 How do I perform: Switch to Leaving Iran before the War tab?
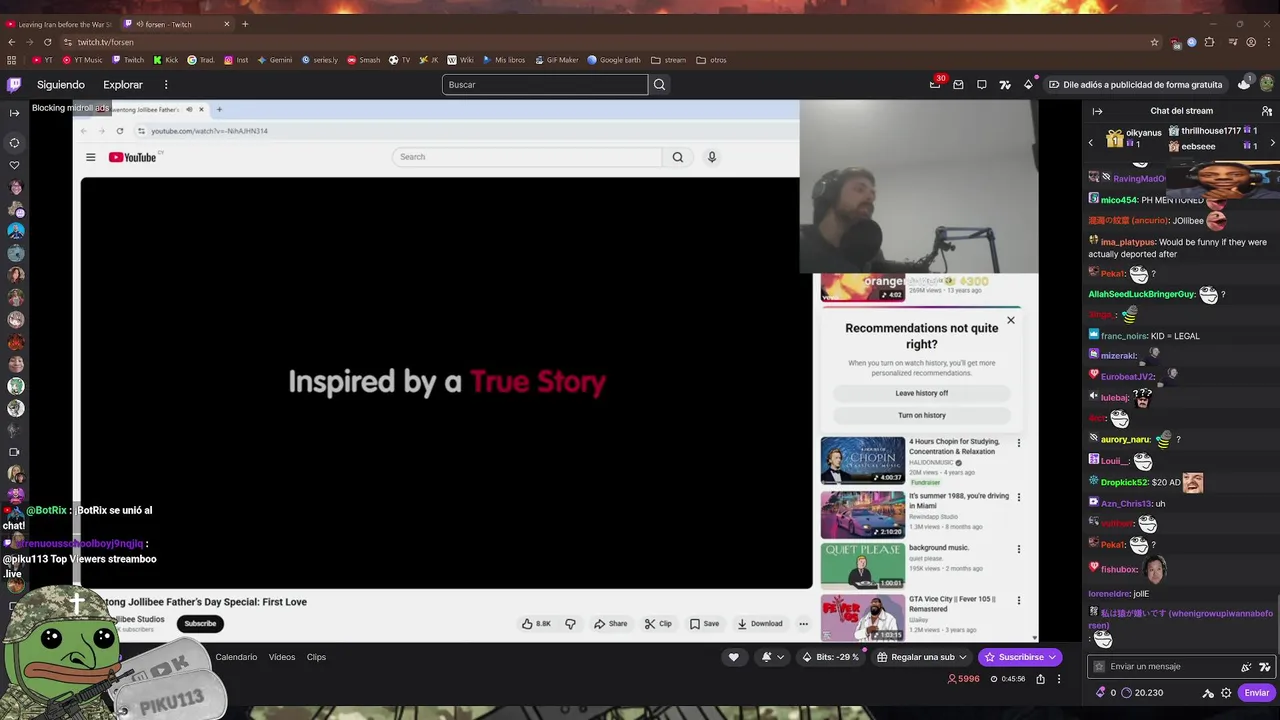[x=60, y=24]
